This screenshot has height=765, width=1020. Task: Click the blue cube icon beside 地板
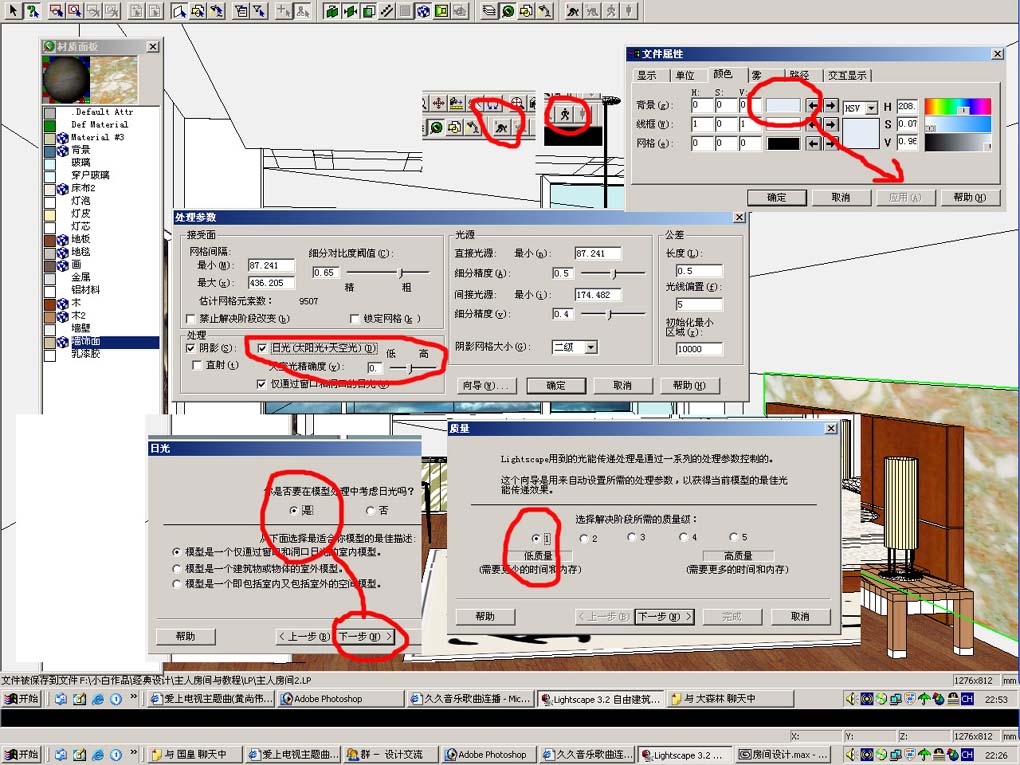coord(62,239)
